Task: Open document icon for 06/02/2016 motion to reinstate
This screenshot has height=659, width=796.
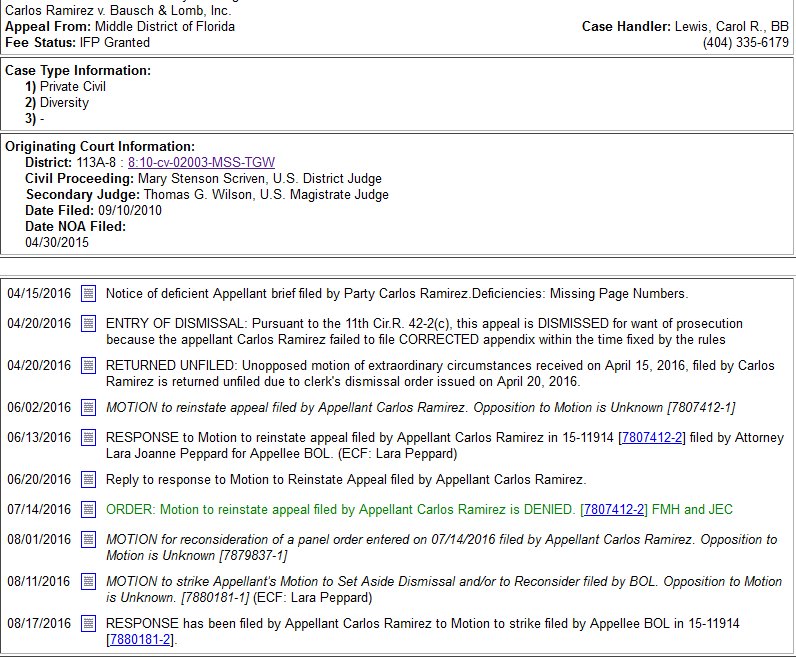Action: (88, 408)
